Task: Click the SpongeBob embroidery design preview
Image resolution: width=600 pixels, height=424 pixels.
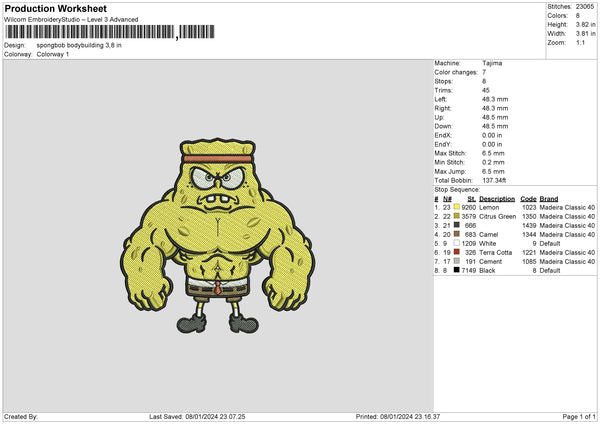Action: point(218,236)
